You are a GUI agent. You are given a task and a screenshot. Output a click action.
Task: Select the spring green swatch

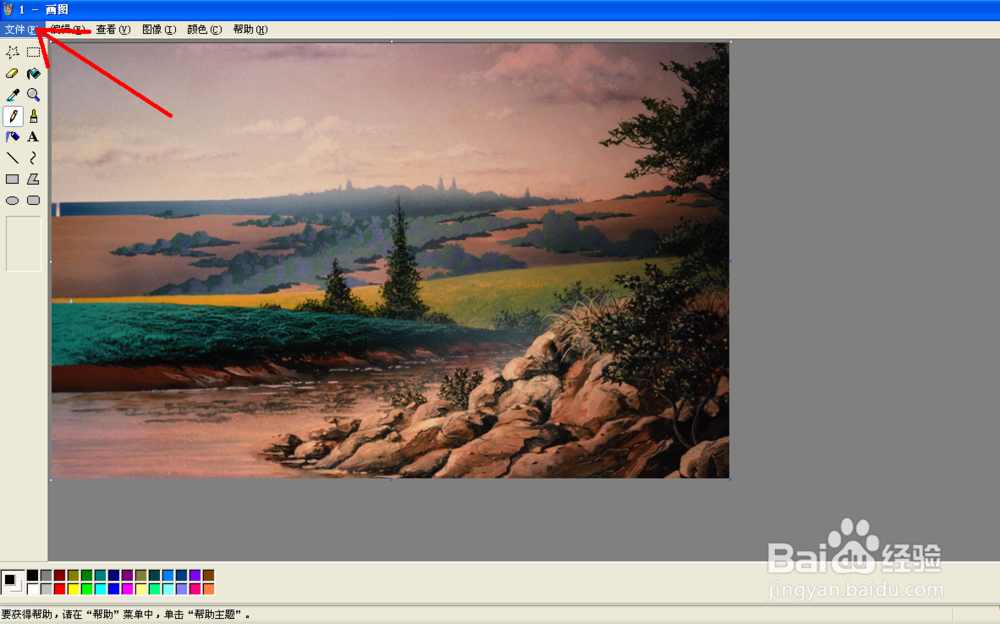tap(154, 589)
